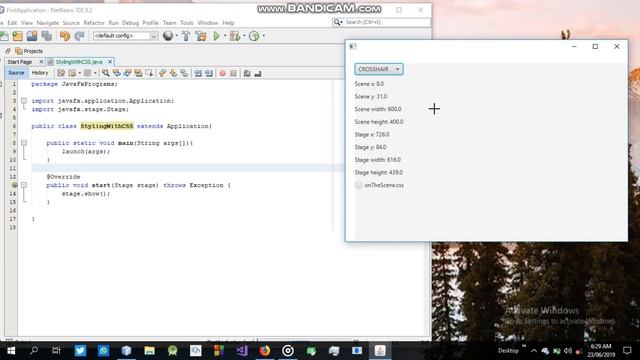Open Visual Studio from the taskbar

coord(242,351)
